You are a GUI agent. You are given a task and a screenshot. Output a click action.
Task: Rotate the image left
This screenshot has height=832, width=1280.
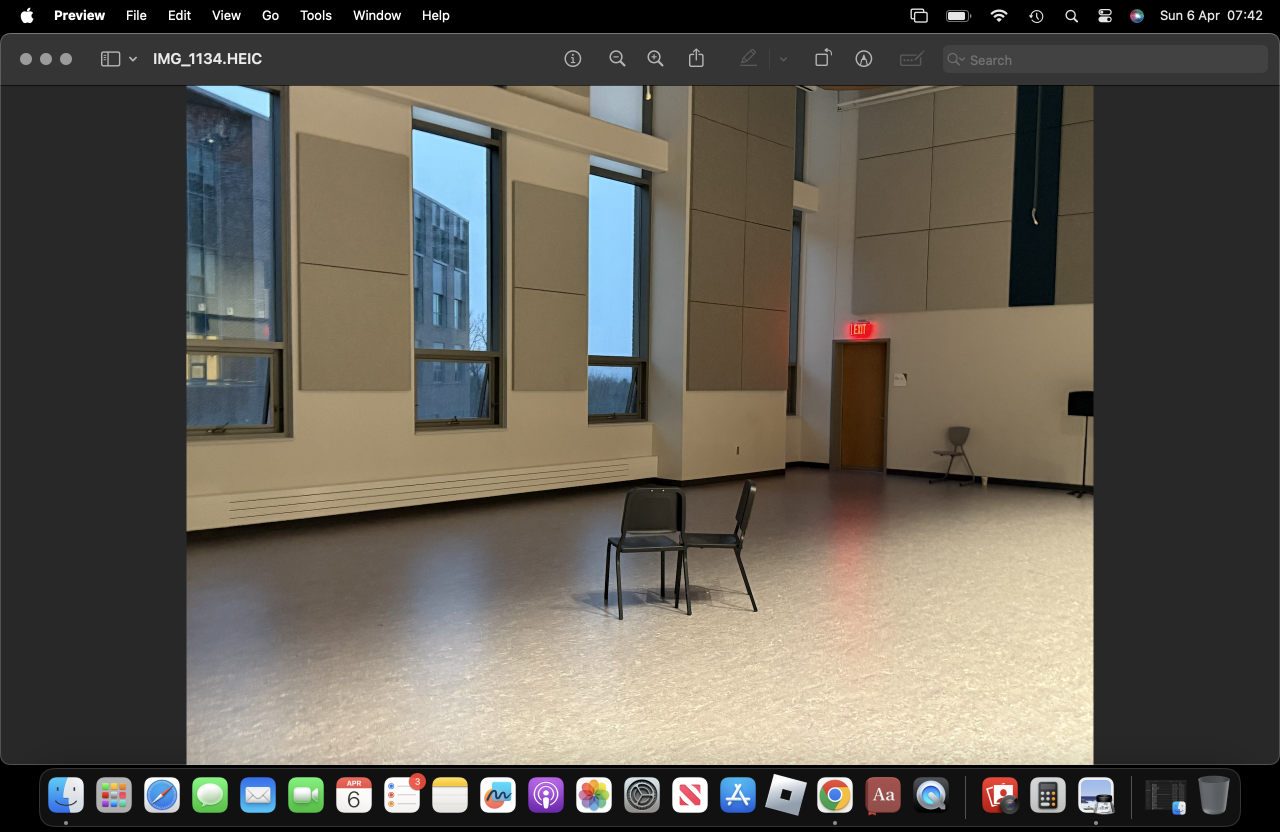click(x=822, y=59)
